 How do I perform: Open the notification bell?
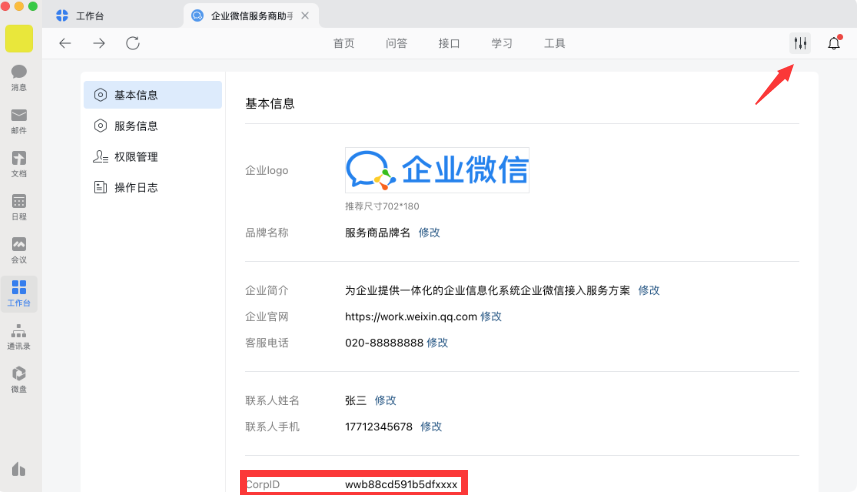pos(833,43)
